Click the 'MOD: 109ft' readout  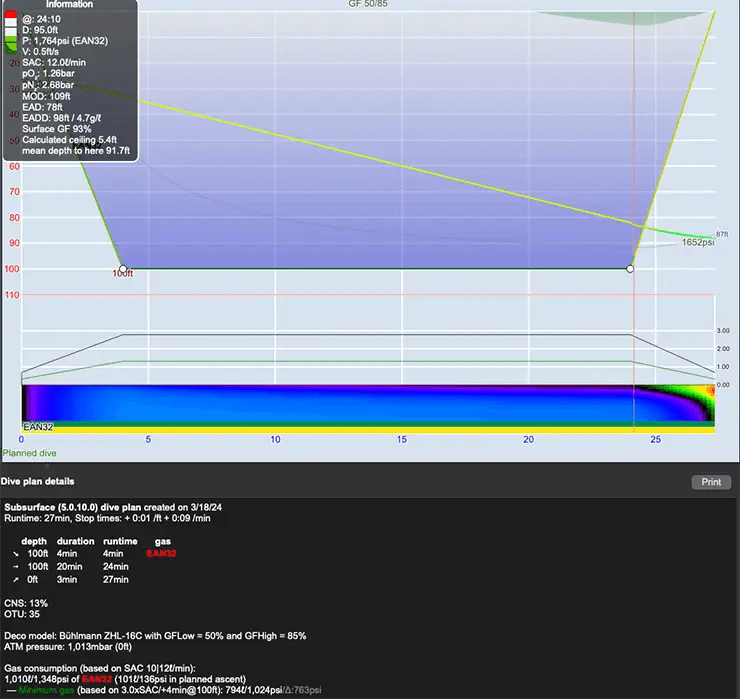pos(46,96)
